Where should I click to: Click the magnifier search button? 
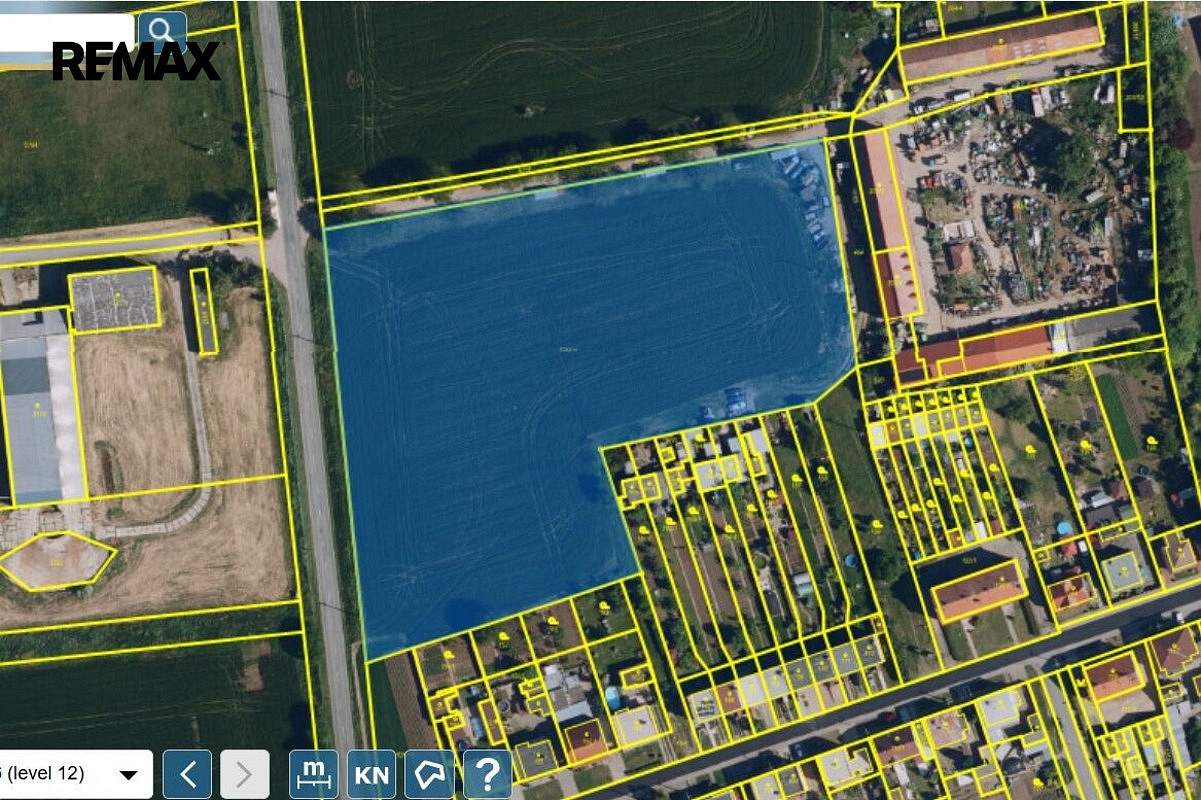(162, 30)
